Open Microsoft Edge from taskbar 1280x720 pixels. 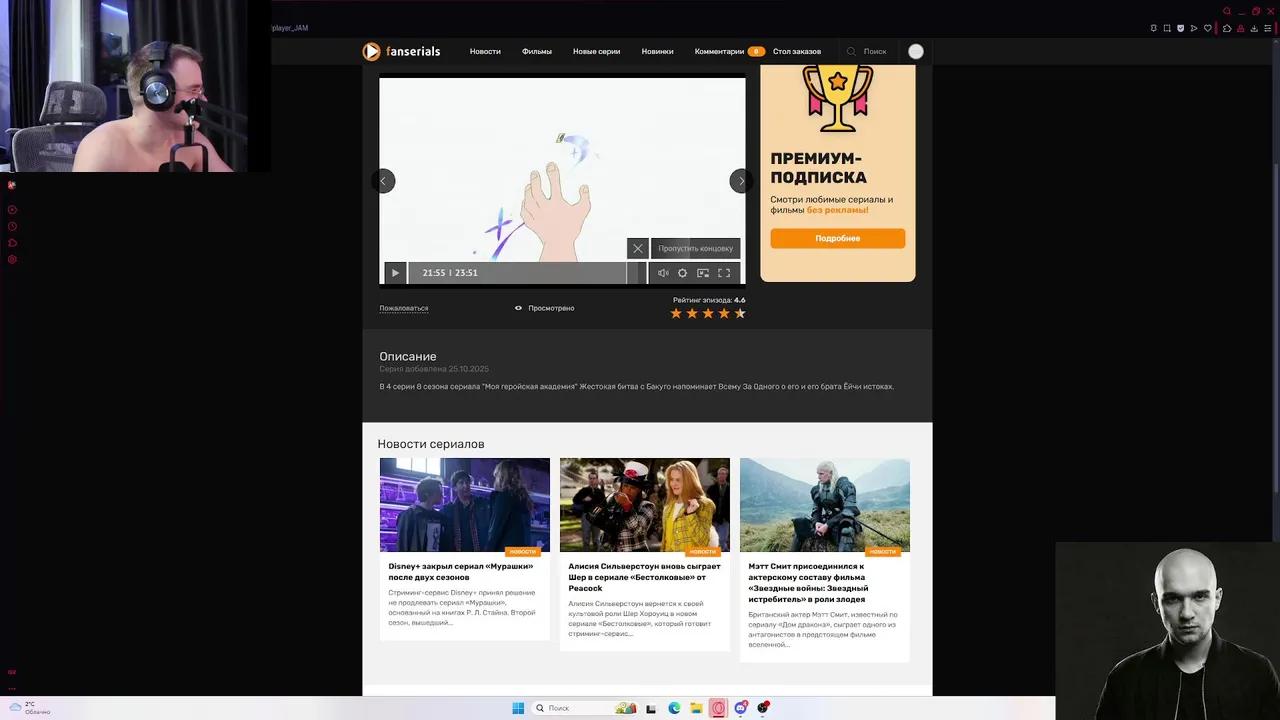(674, 708)
